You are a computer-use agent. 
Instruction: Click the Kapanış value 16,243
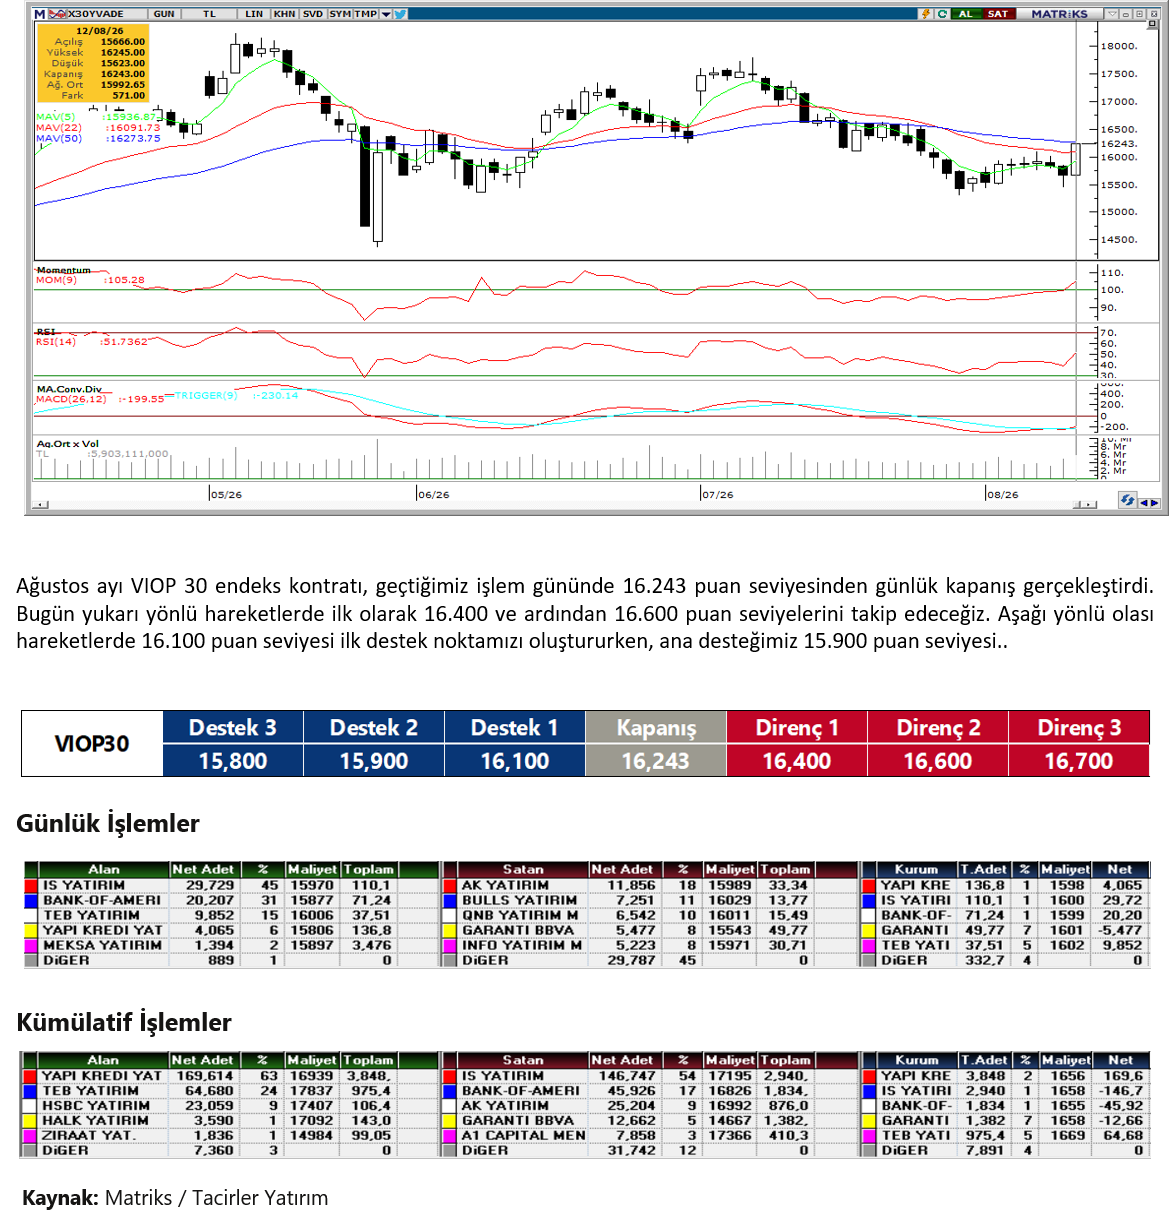pos(656,761)
